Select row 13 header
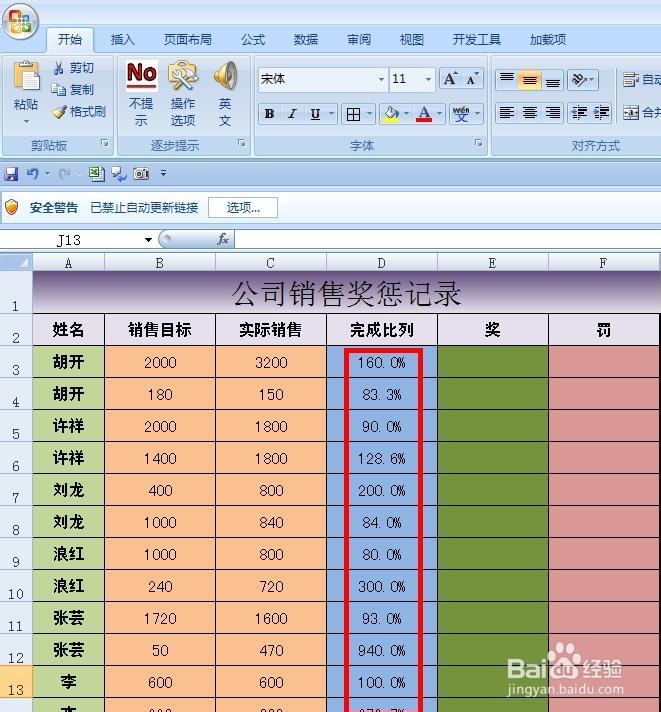661x712 pixels. pos(16,682)
